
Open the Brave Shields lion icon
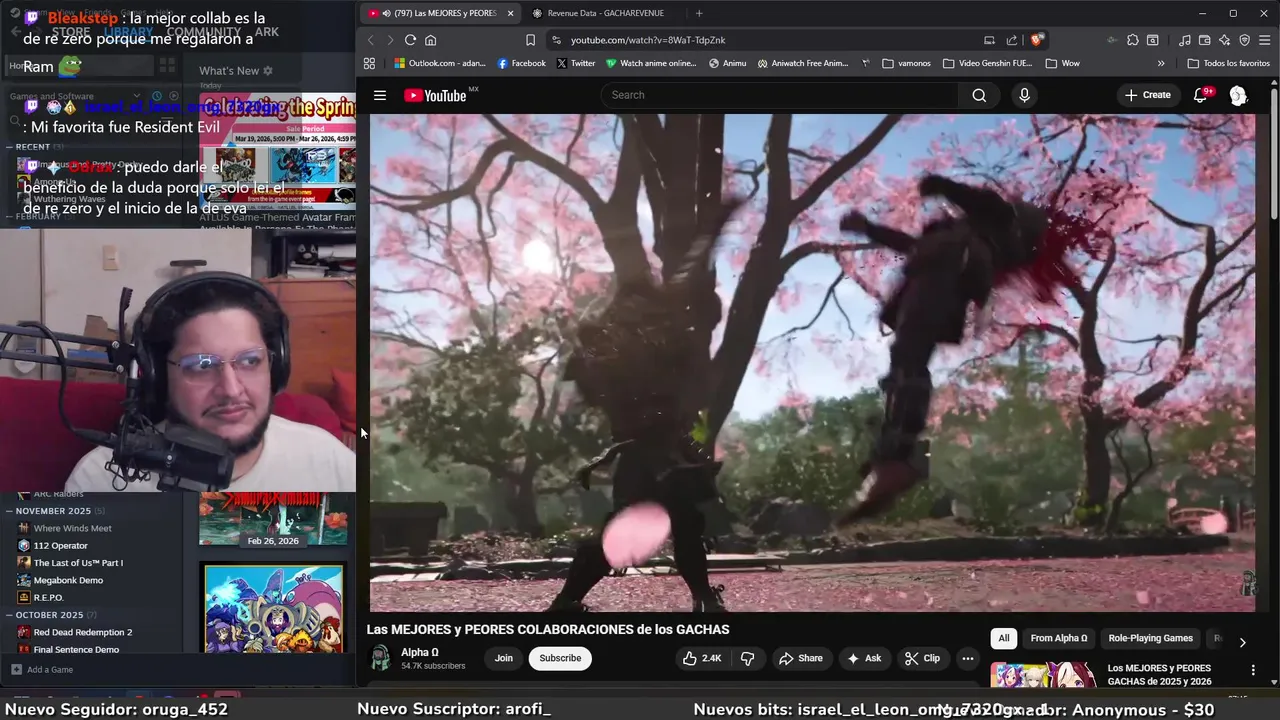click(x=1036, y=40)
